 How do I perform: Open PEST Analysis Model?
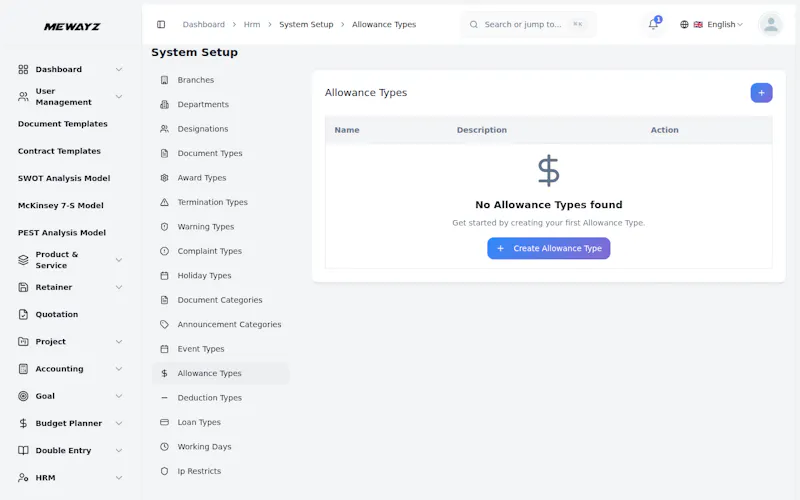(62, 233)
